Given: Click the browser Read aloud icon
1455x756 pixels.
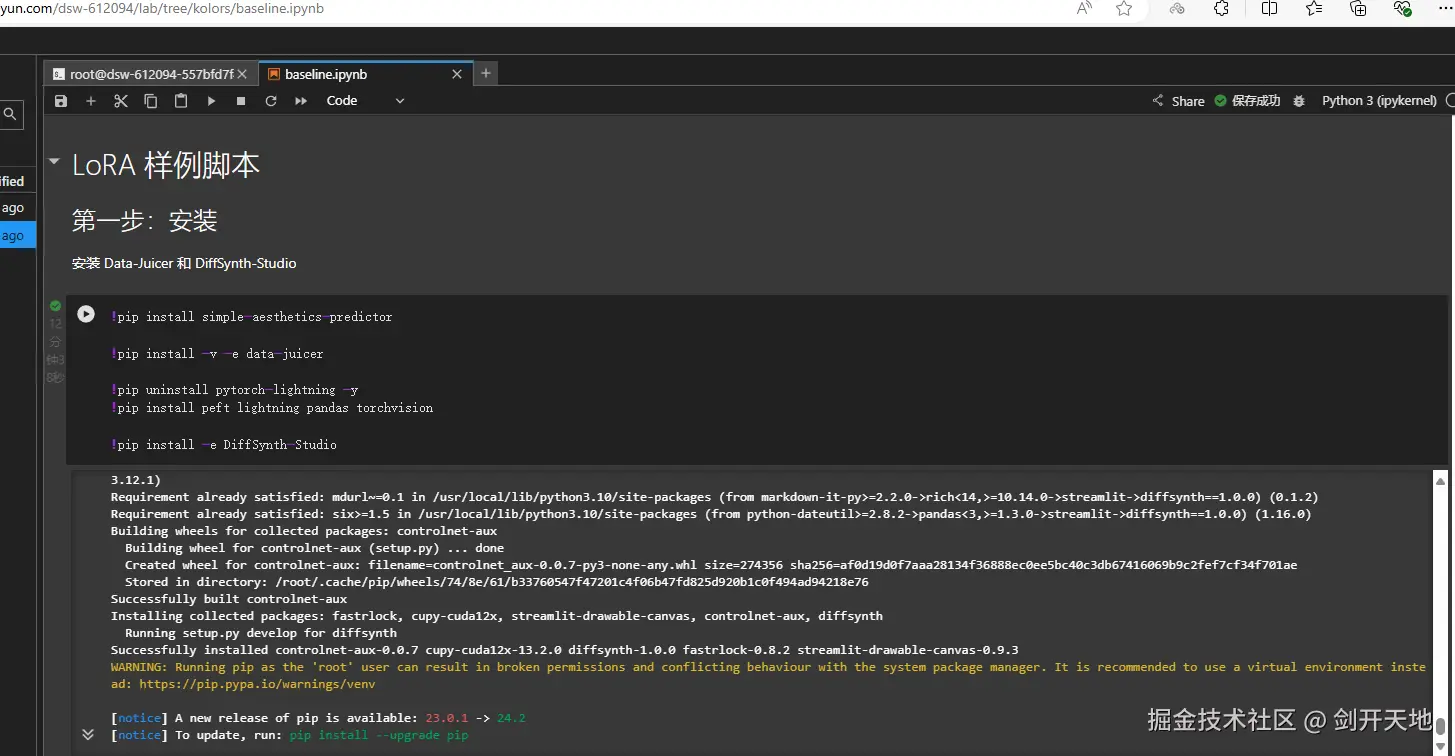Looking at the screenshot, I should (x=1084, y=9).
